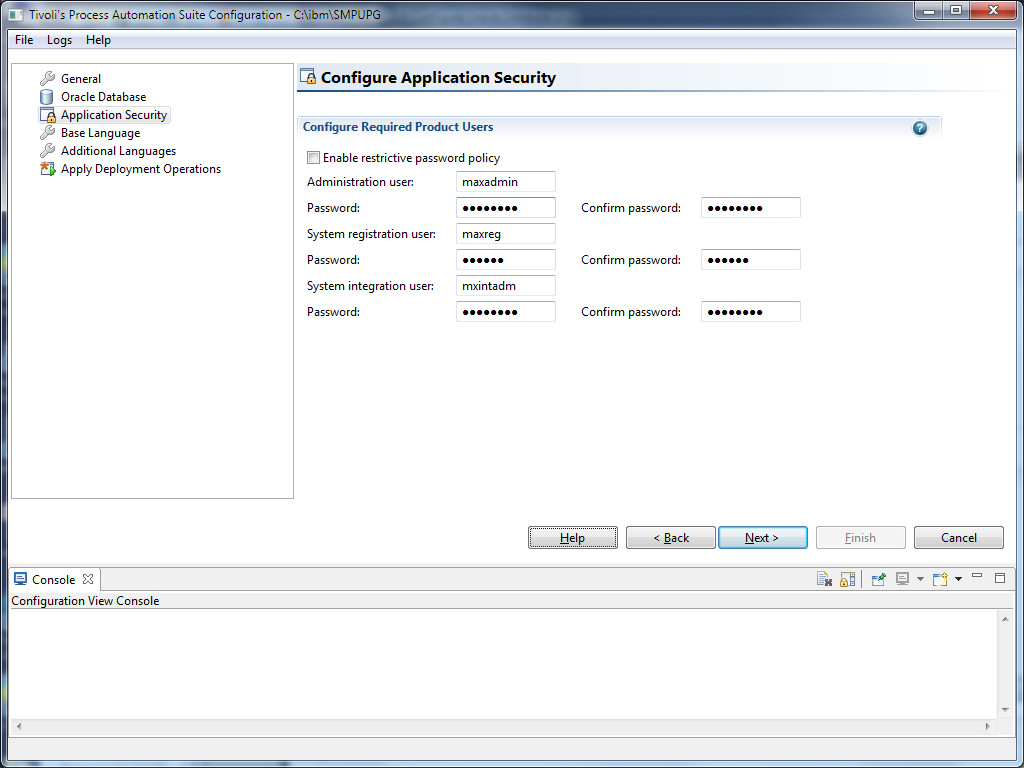
Task: Focus System integration user field mxintadm
Action: pos(505,285)
